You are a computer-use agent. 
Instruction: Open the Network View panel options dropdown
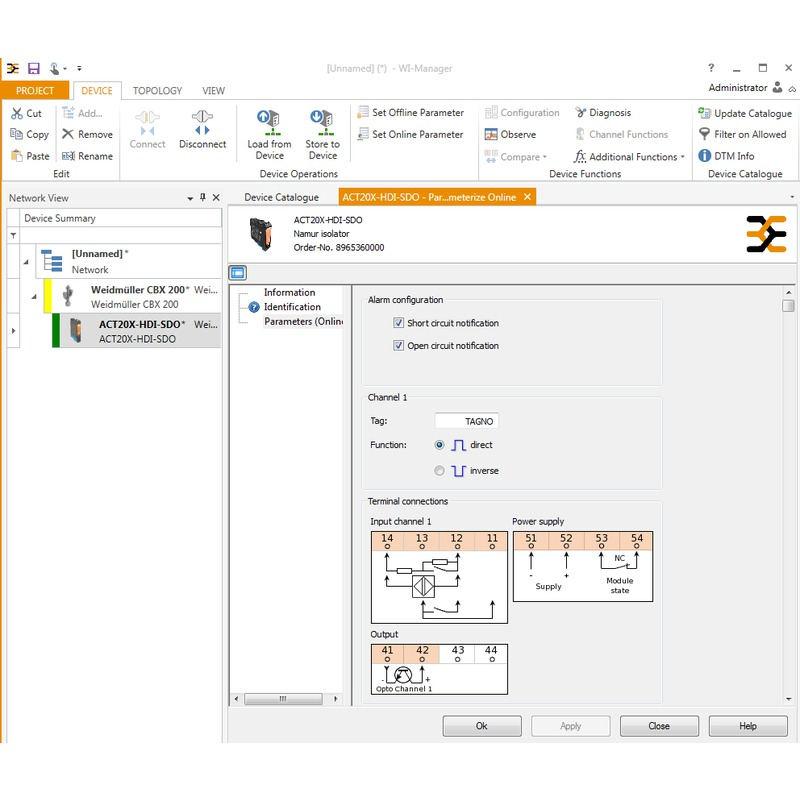(190, 198)
